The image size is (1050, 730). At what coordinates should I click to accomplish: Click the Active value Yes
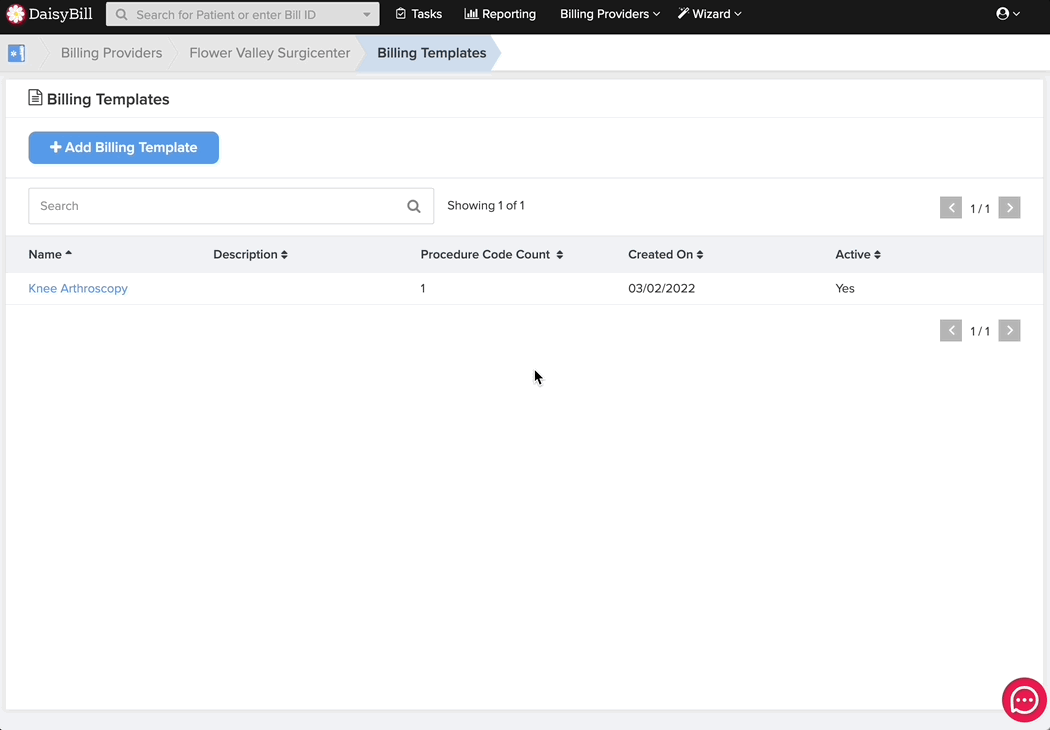pyautogui.click(x=845, y=289)
